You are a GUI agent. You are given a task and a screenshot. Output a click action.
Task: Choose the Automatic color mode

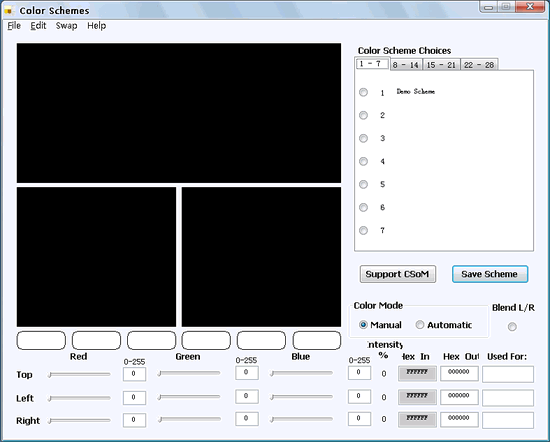pos(420,325)
